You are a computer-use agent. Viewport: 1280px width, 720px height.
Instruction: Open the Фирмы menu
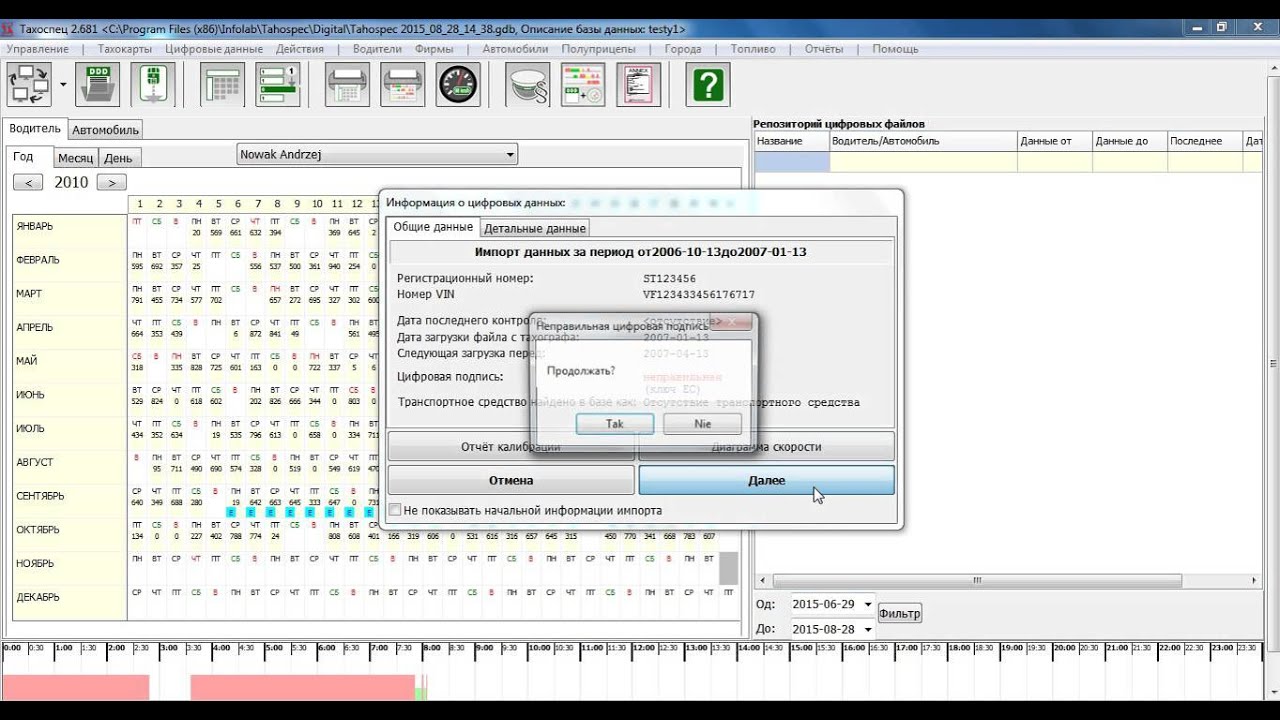(433, 49)
